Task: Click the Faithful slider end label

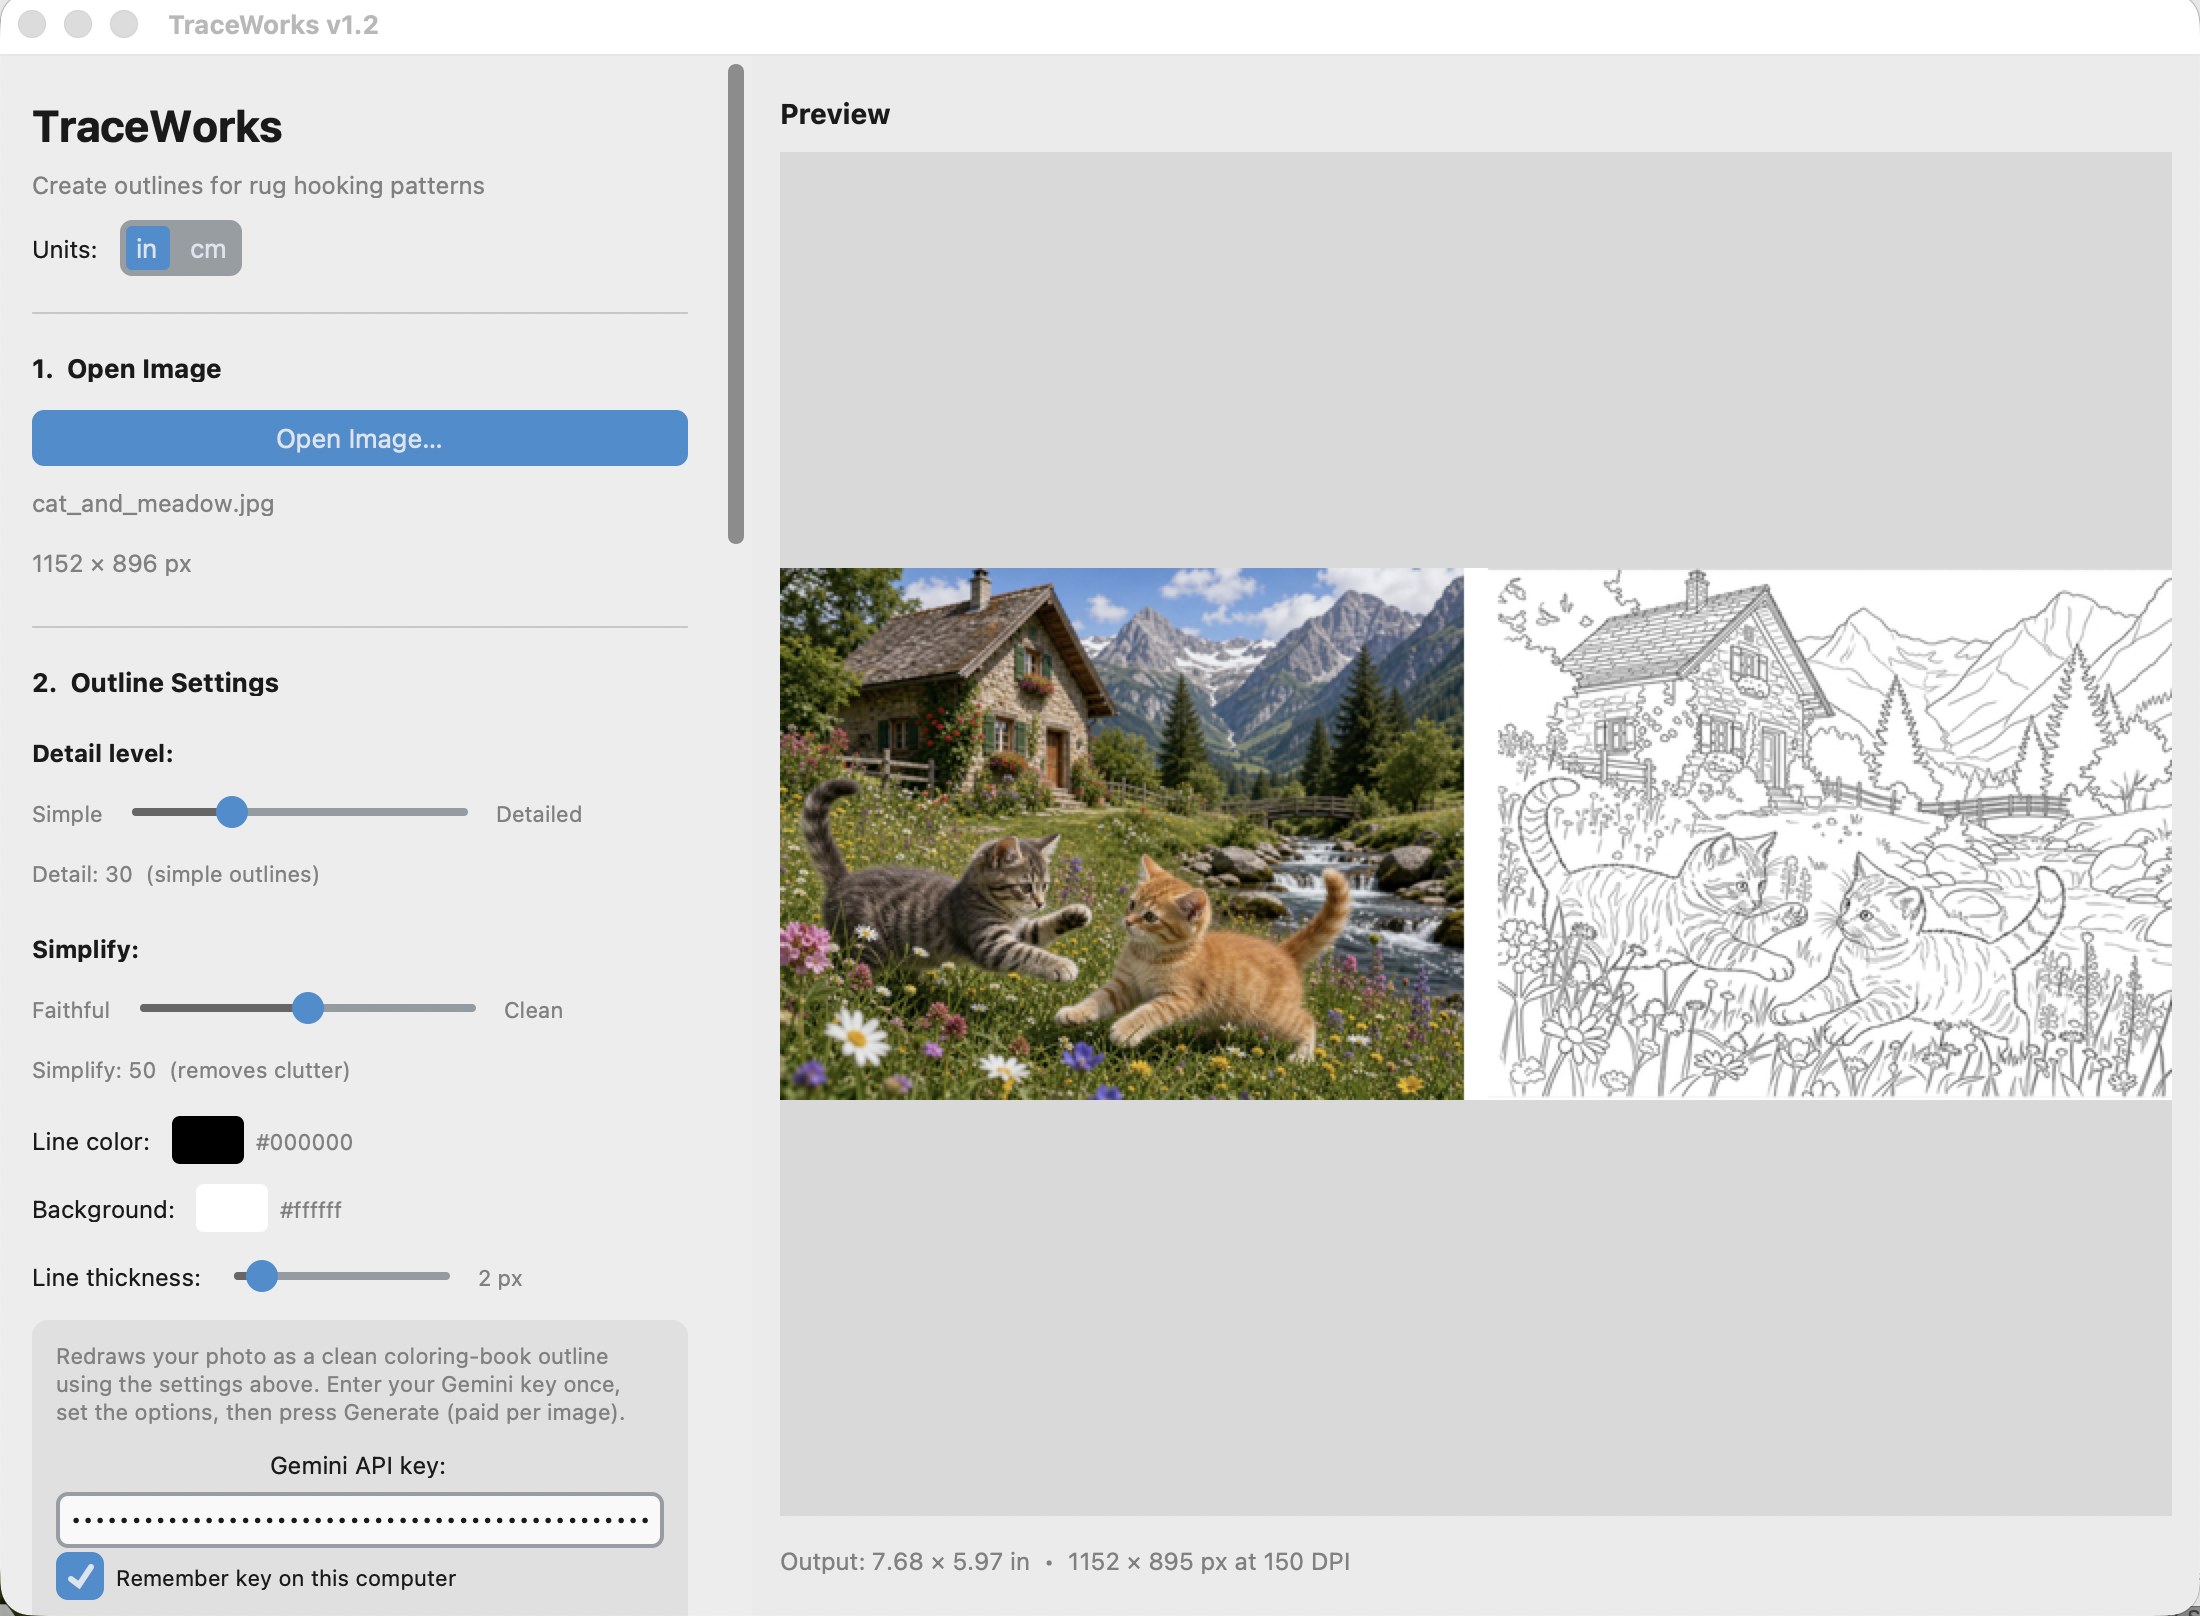Action: click(71, 1010)
